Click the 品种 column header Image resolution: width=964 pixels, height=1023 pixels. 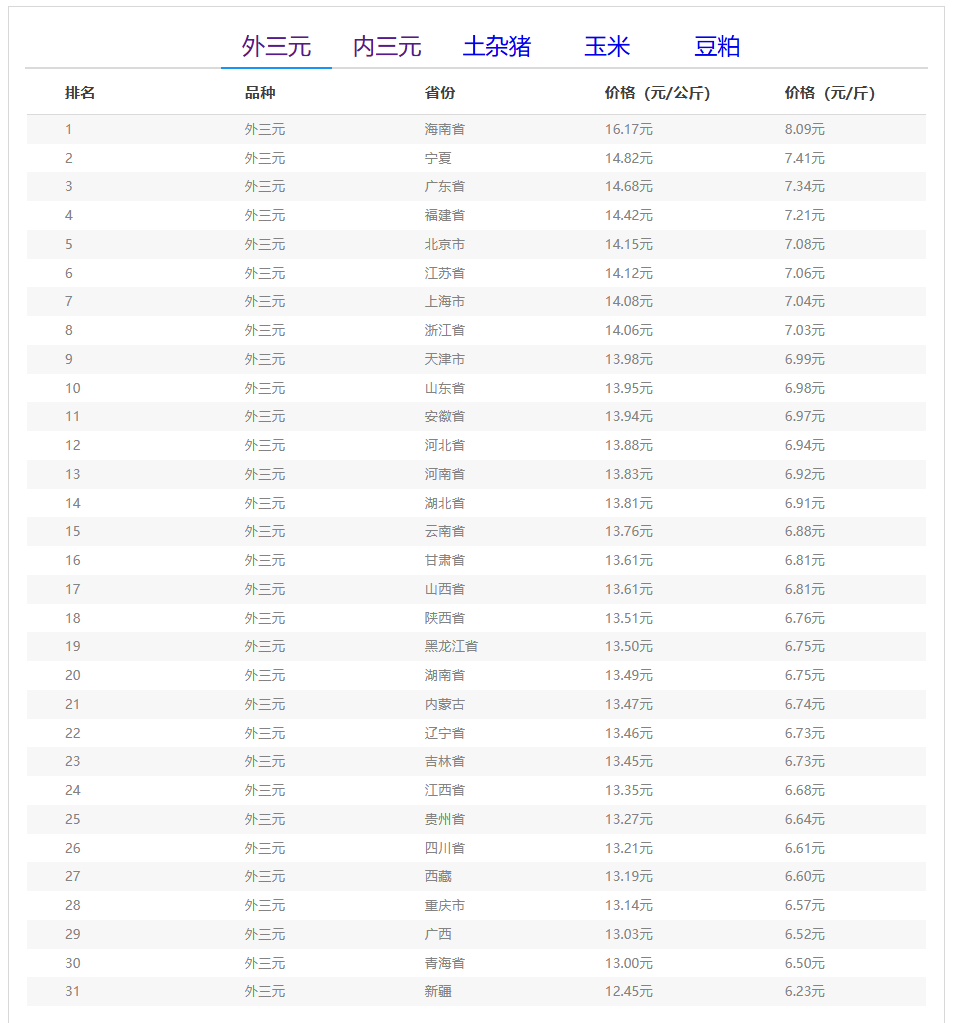pyautogui.click(x=260, y=93)
